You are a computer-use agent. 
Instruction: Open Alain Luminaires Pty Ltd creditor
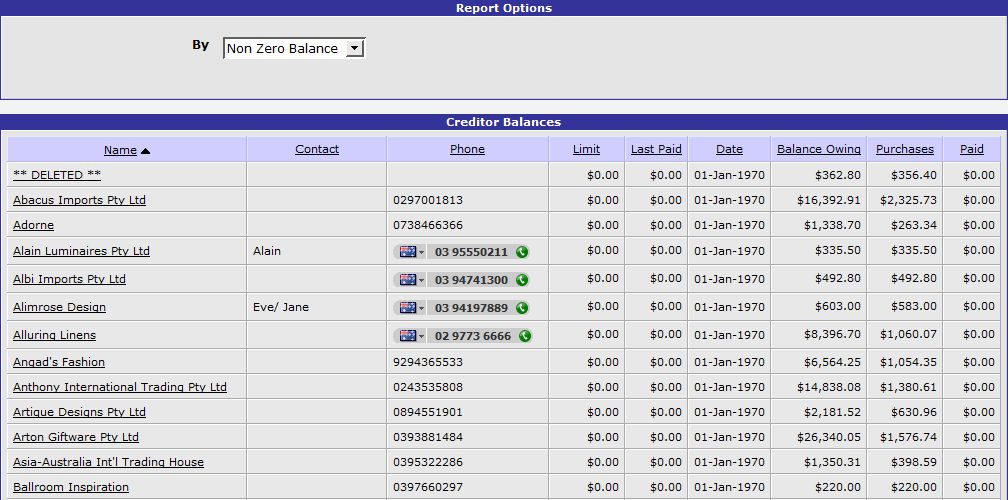(x=81, y=251)
